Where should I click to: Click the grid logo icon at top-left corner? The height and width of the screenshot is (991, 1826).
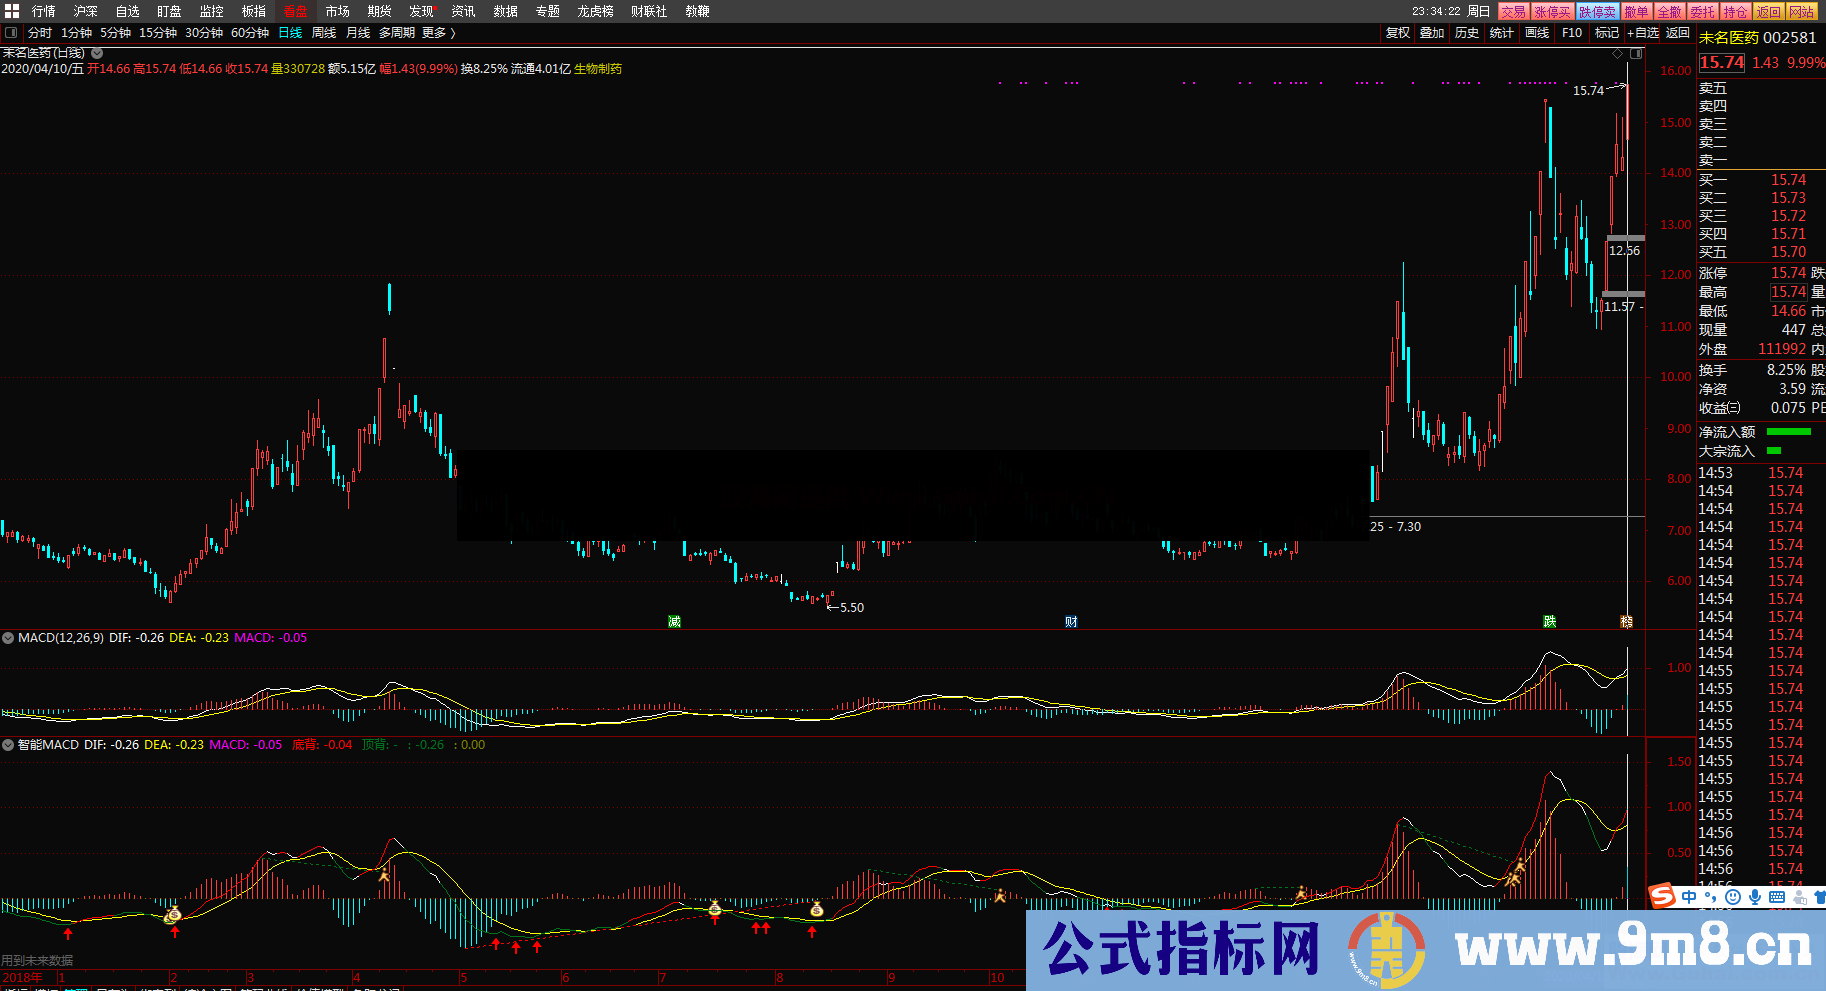click(x=10, y=11)
